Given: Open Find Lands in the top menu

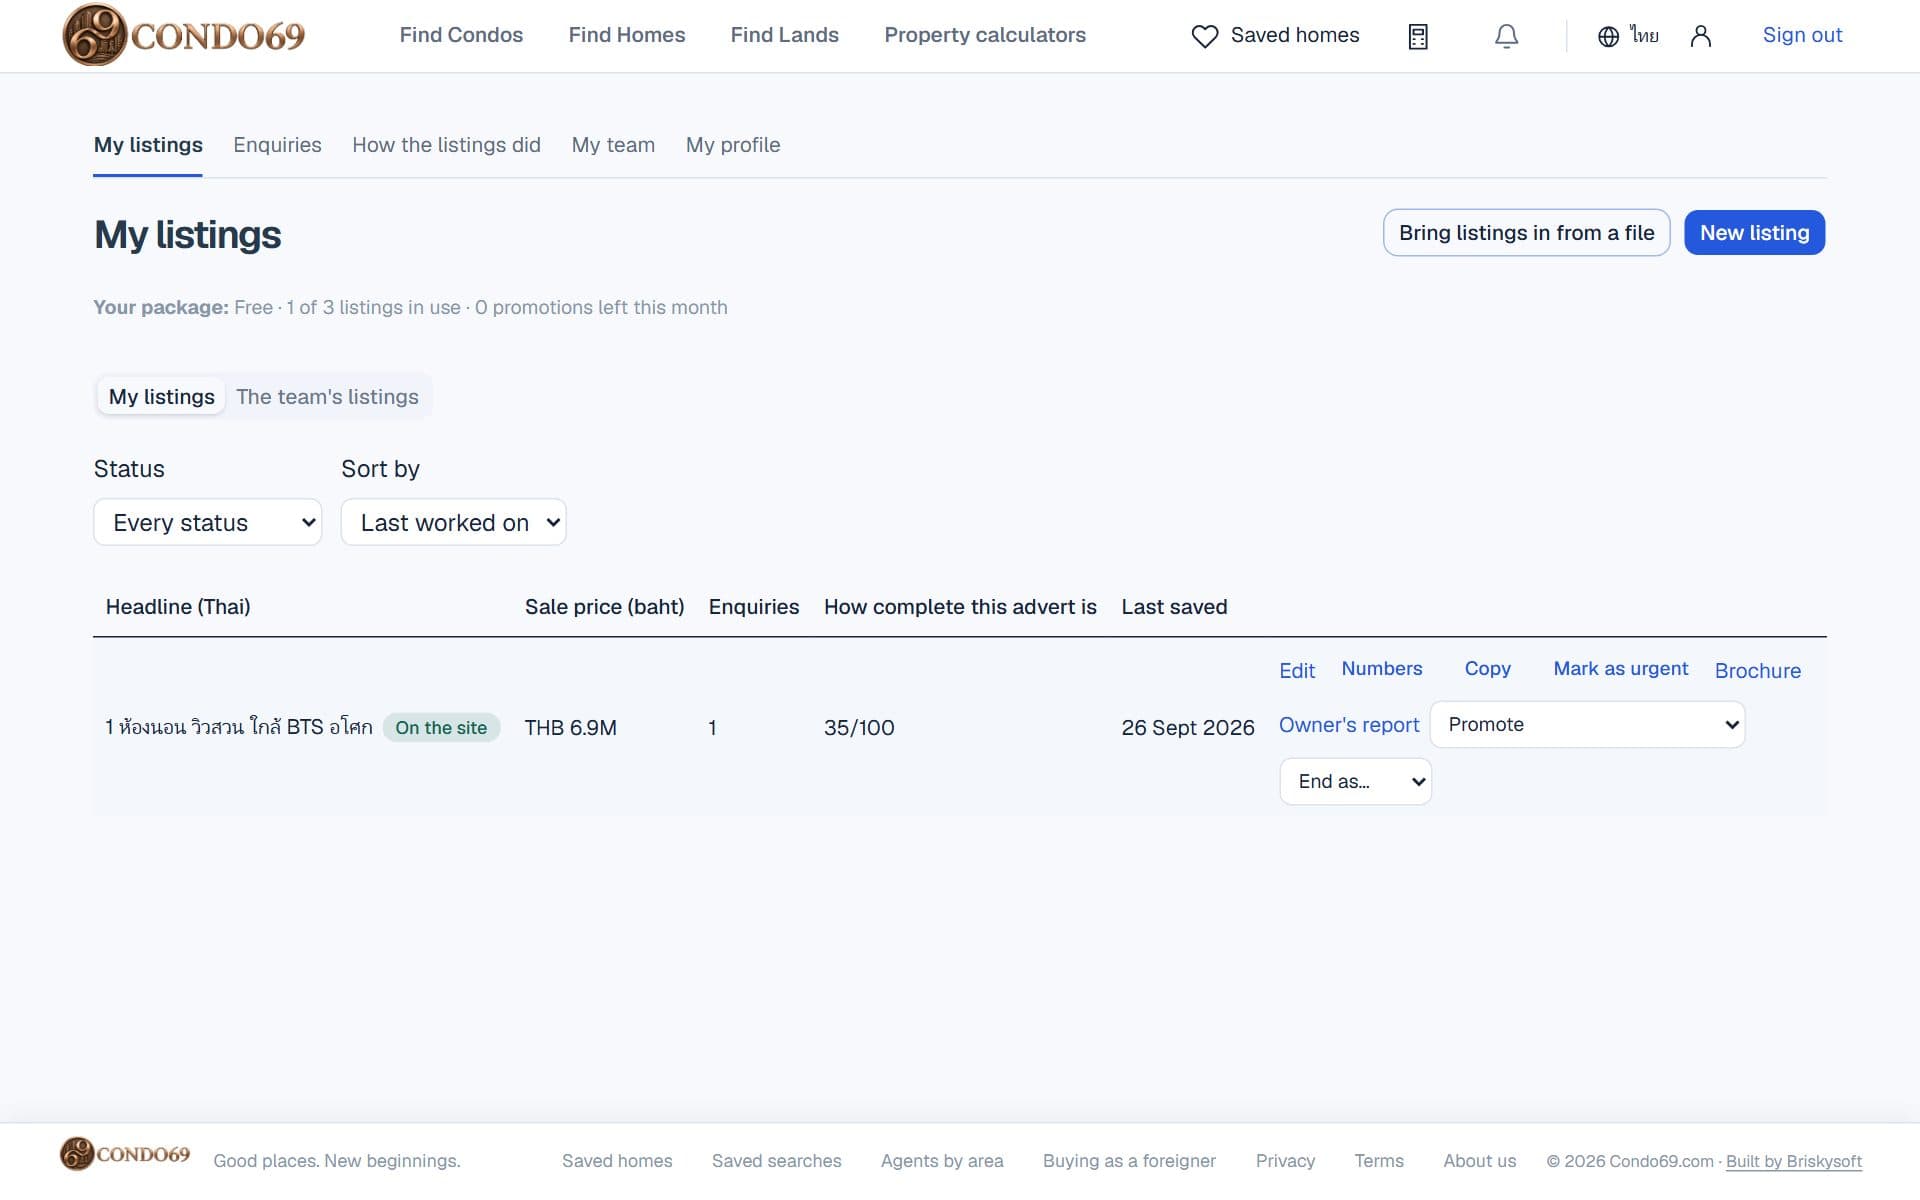Looking at the screenshot, I should pyautogui.click(x=785, y=35).
